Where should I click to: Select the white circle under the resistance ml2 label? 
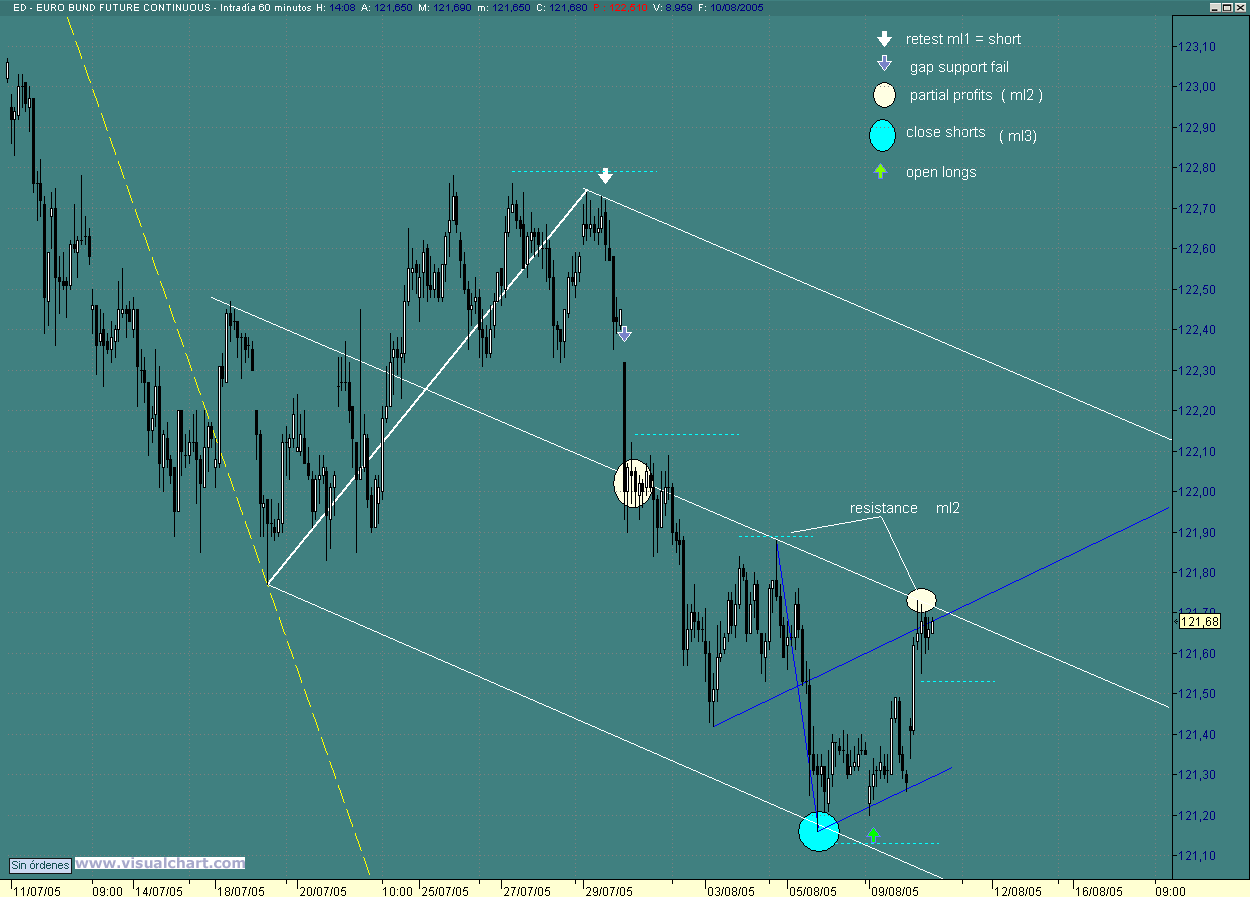(922, 600)
